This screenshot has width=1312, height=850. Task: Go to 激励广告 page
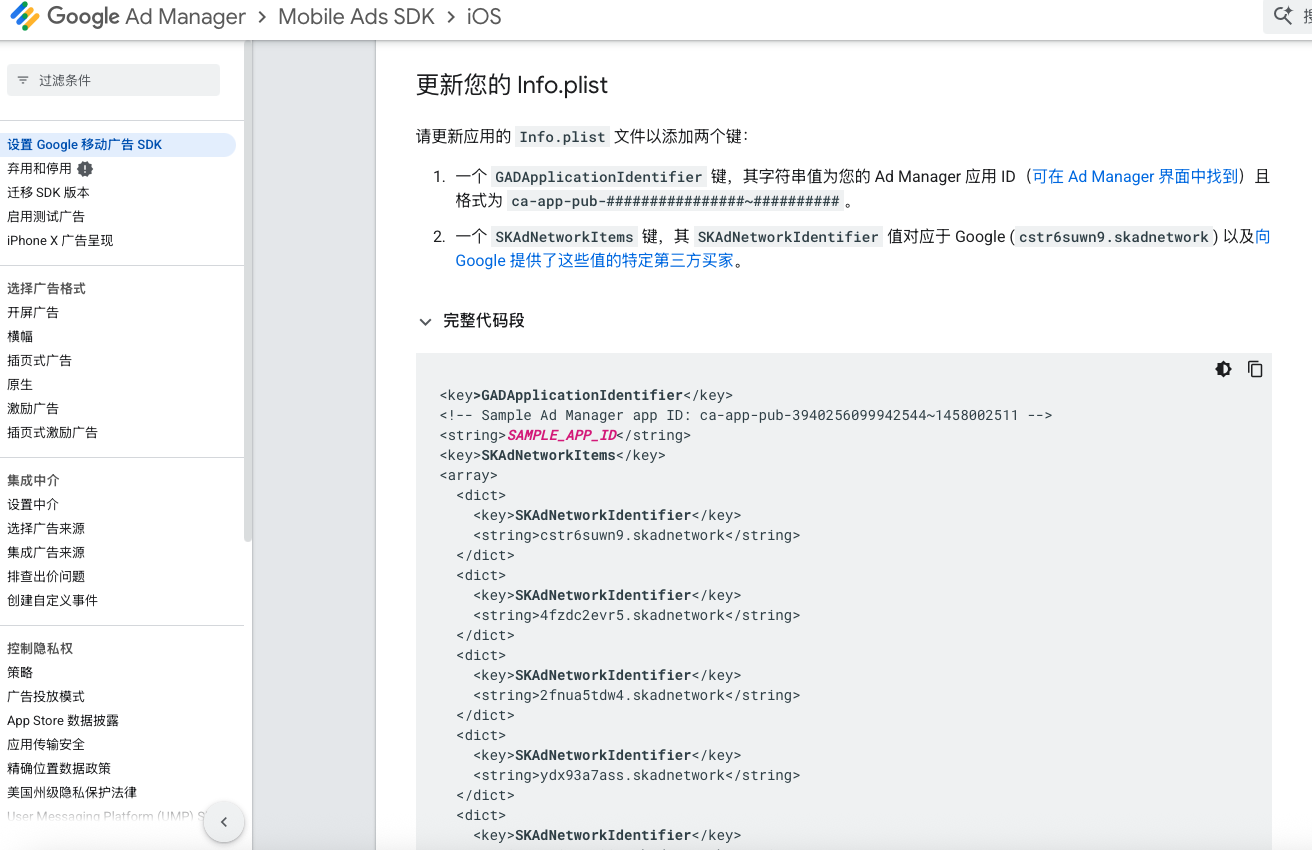pyautogui.click(x=33, y=409)
